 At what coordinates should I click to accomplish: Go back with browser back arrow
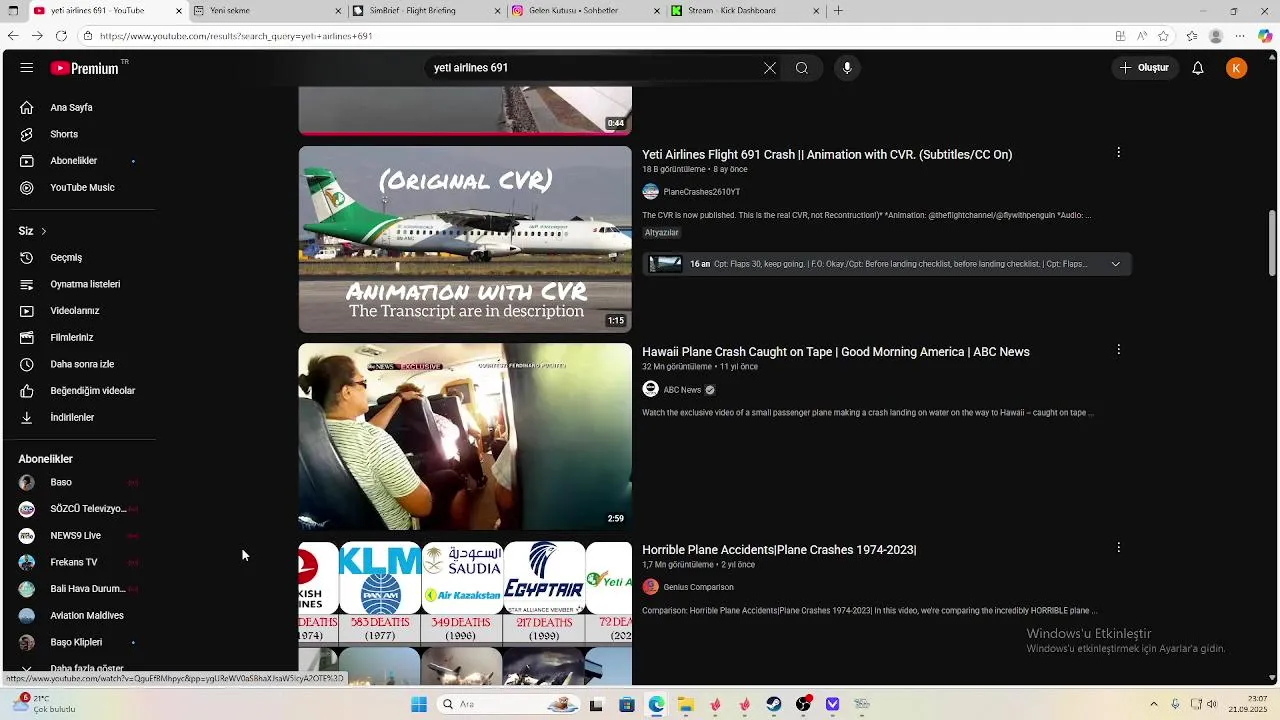pos(12,36)
